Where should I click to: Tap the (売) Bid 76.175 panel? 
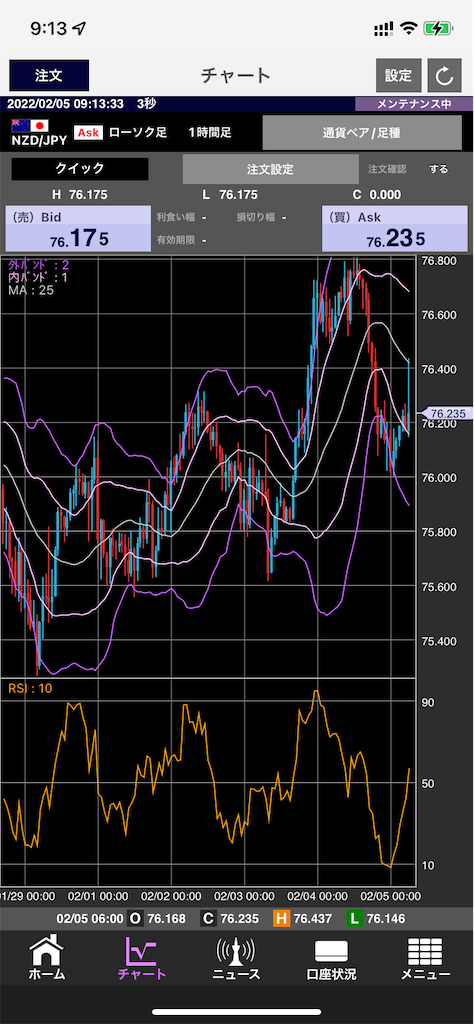[76, 228]
